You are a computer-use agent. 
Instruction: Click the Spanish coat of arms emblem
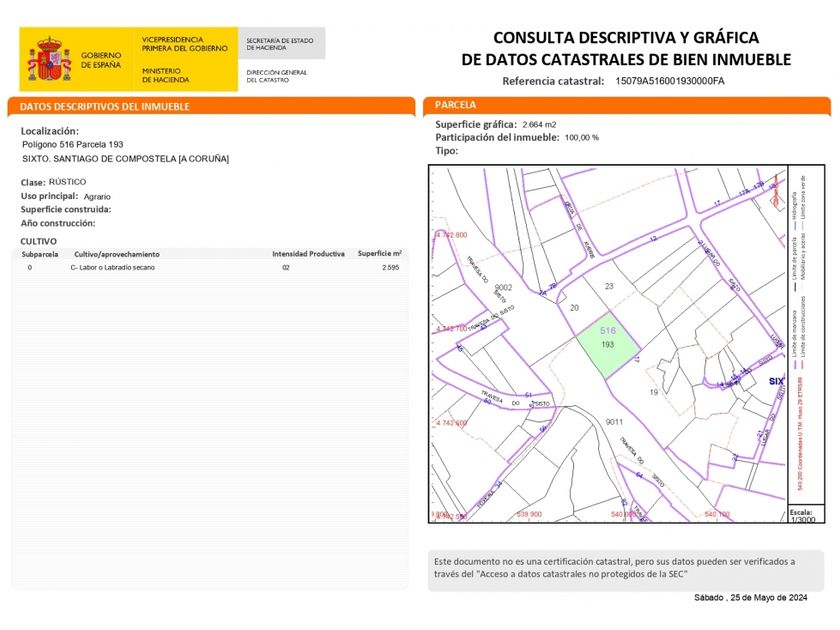pyautogui.click(x=49, y=59)
